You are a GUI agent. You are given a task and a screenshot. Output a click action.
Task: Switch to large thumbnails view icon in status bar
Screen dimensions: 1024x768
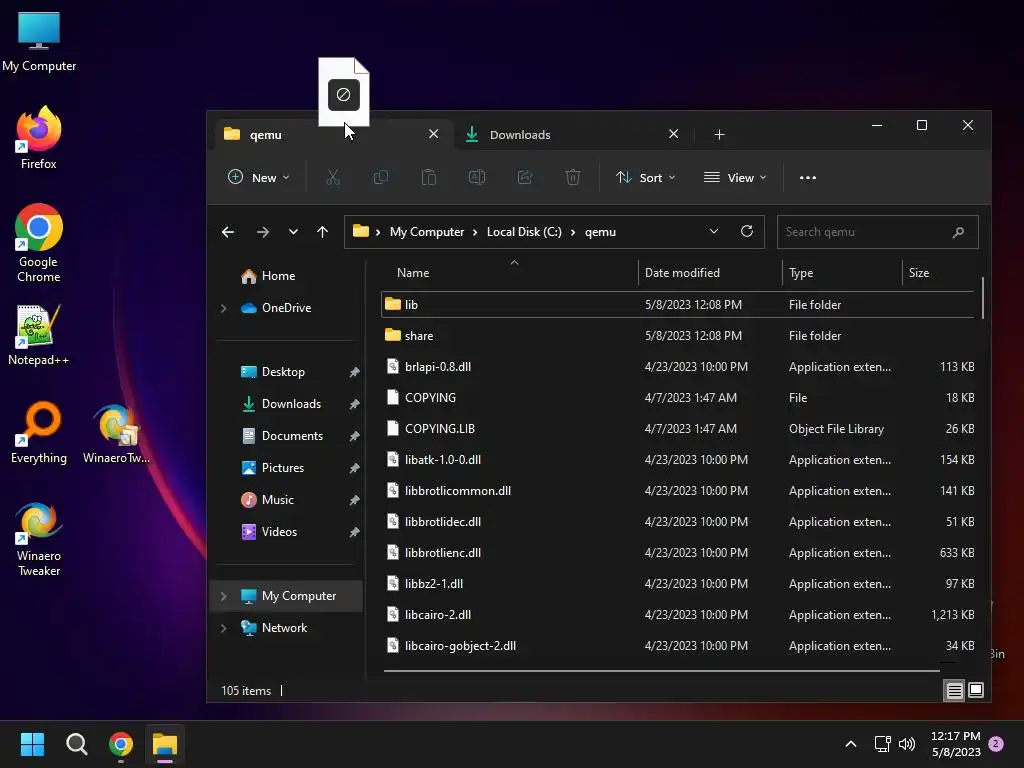click(976, 690)
